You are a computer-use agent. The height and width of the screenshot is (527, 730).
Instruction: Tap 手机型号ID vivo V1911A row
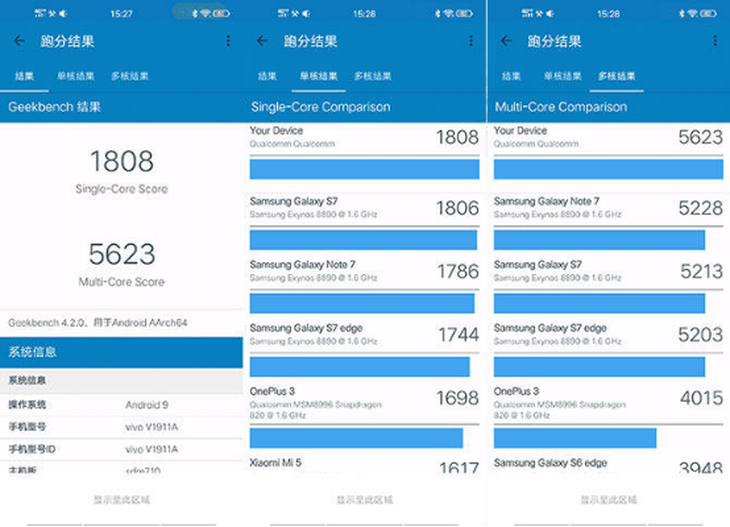click(121, 449)
